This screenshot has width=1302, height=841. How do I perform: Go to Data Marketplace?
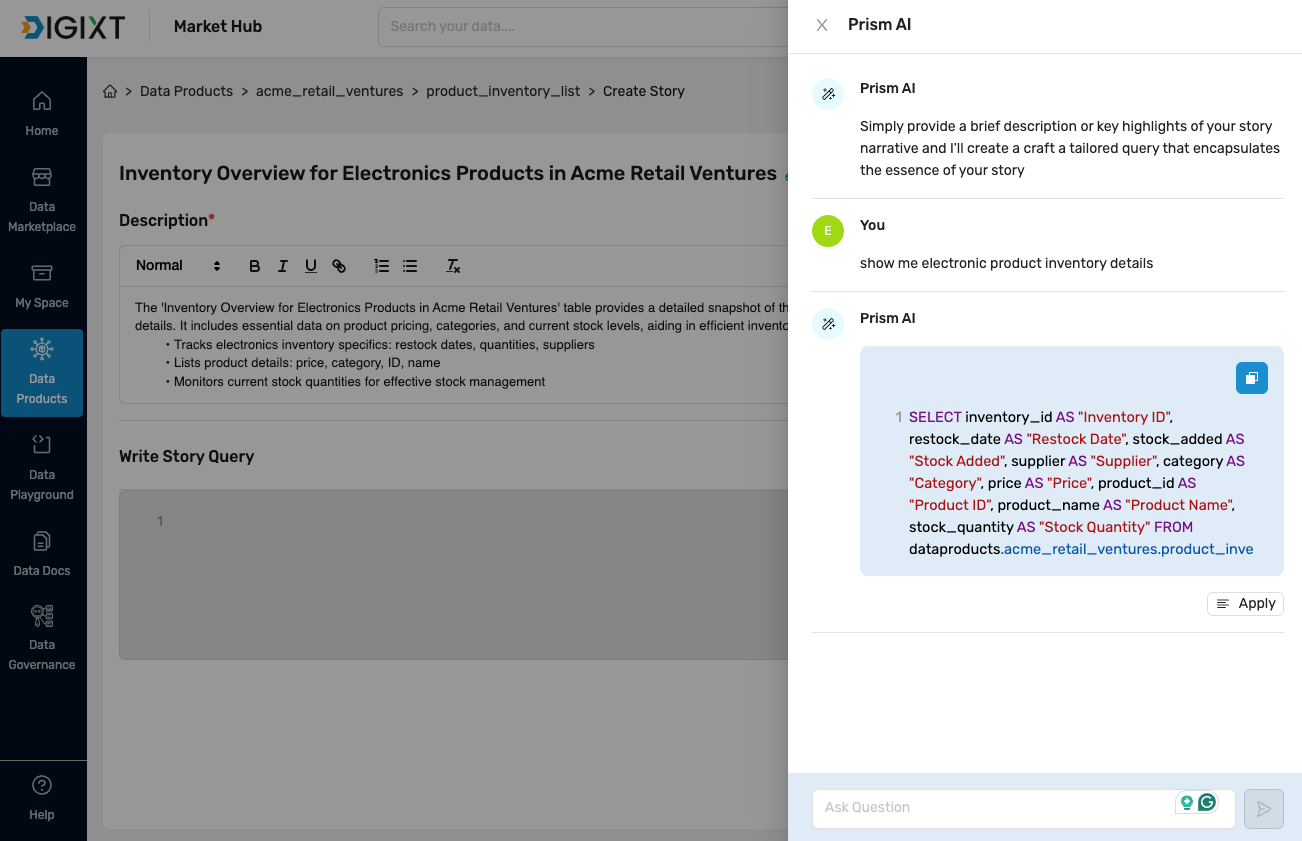42,200
